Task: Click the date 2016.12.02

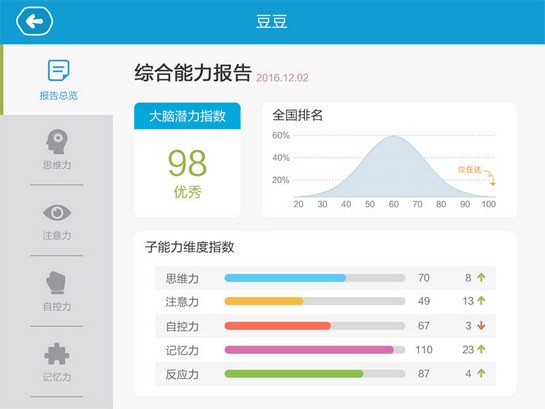Action: (x=282, y=77)
